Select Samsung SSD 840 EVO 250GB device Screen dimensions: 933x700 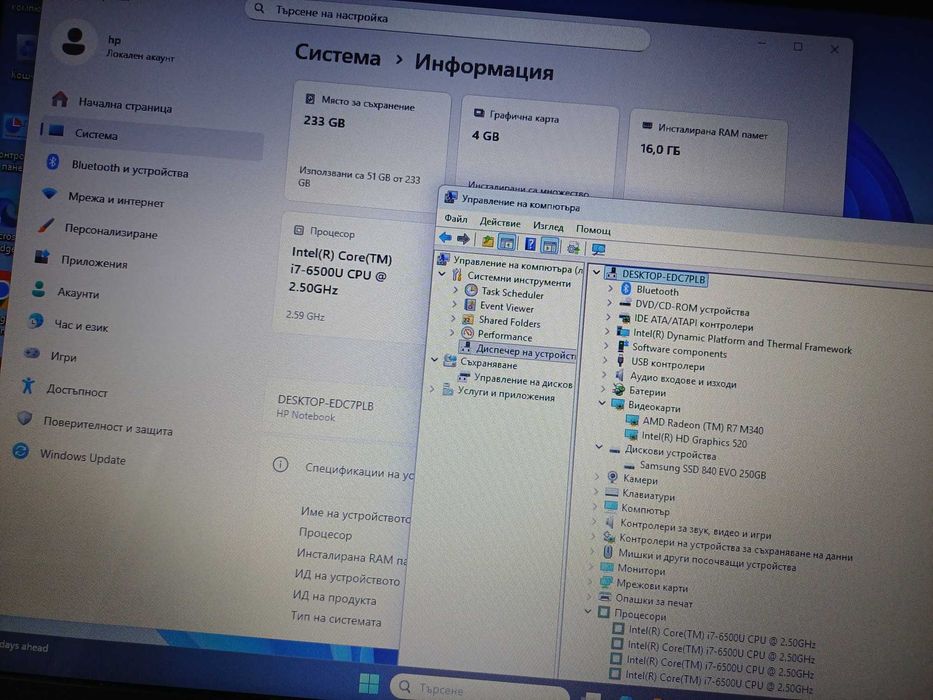point(694,469)
